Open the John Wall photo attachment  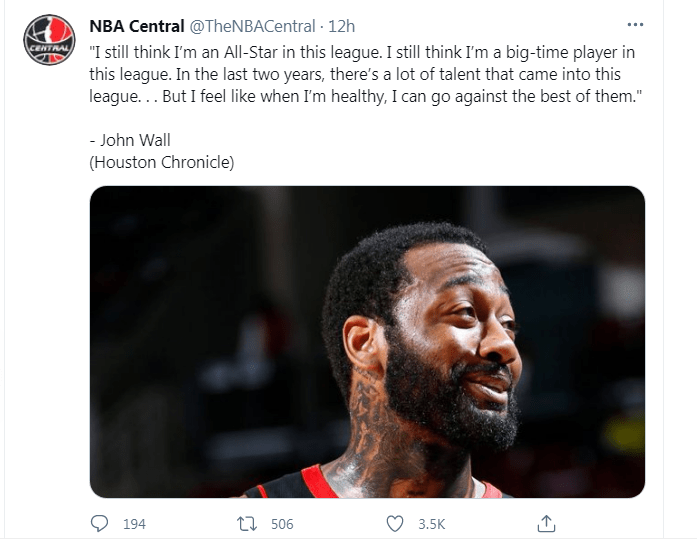click(x=367, y=341)
